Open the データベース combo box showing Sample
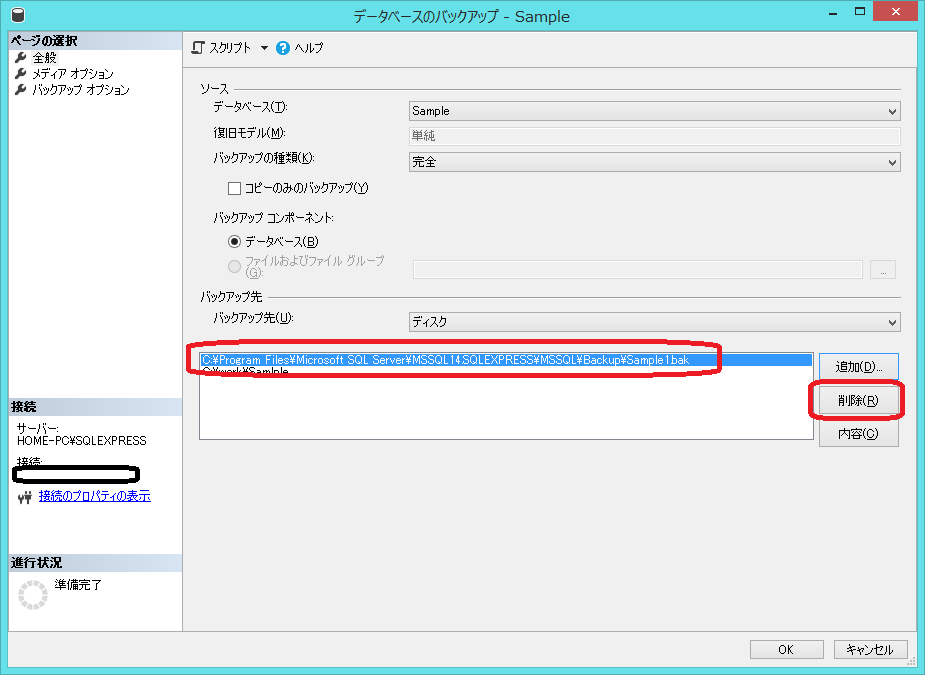 654,111
